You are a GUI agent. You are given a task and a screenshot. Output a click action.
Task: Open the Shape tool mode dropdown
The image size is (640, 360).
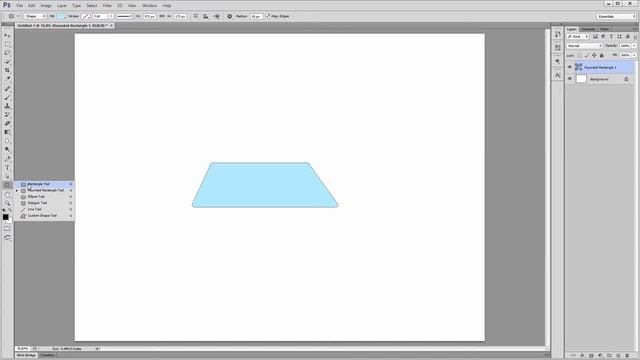click(x=35, y=16)
